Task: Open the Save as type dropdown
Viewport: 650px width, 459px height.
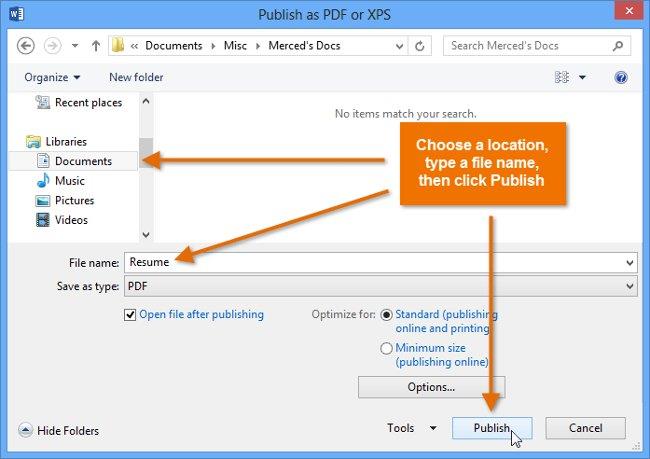Action: (x=381, y=286)
